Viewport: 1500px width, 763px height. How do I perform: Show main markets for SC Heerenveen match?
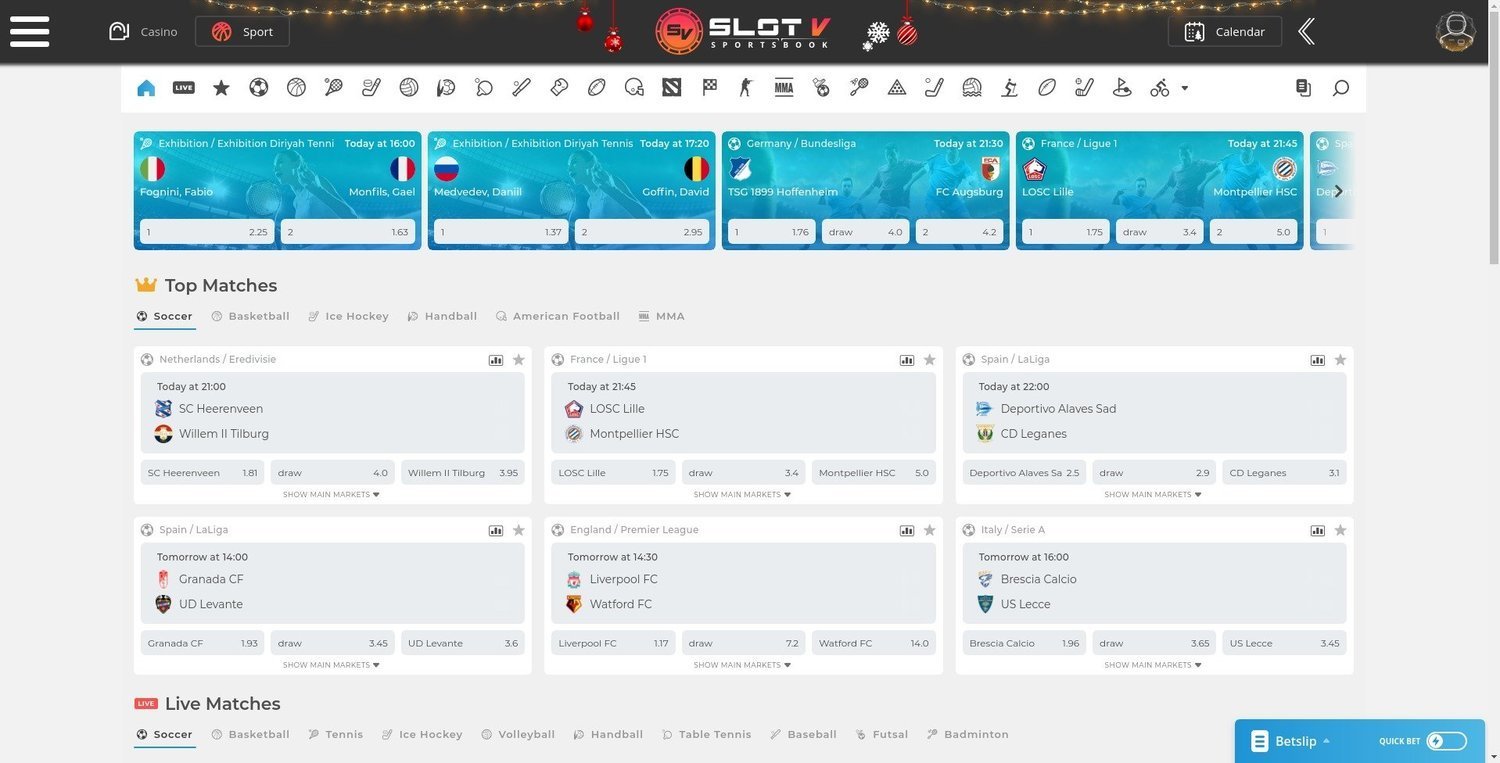coord(331,494)
